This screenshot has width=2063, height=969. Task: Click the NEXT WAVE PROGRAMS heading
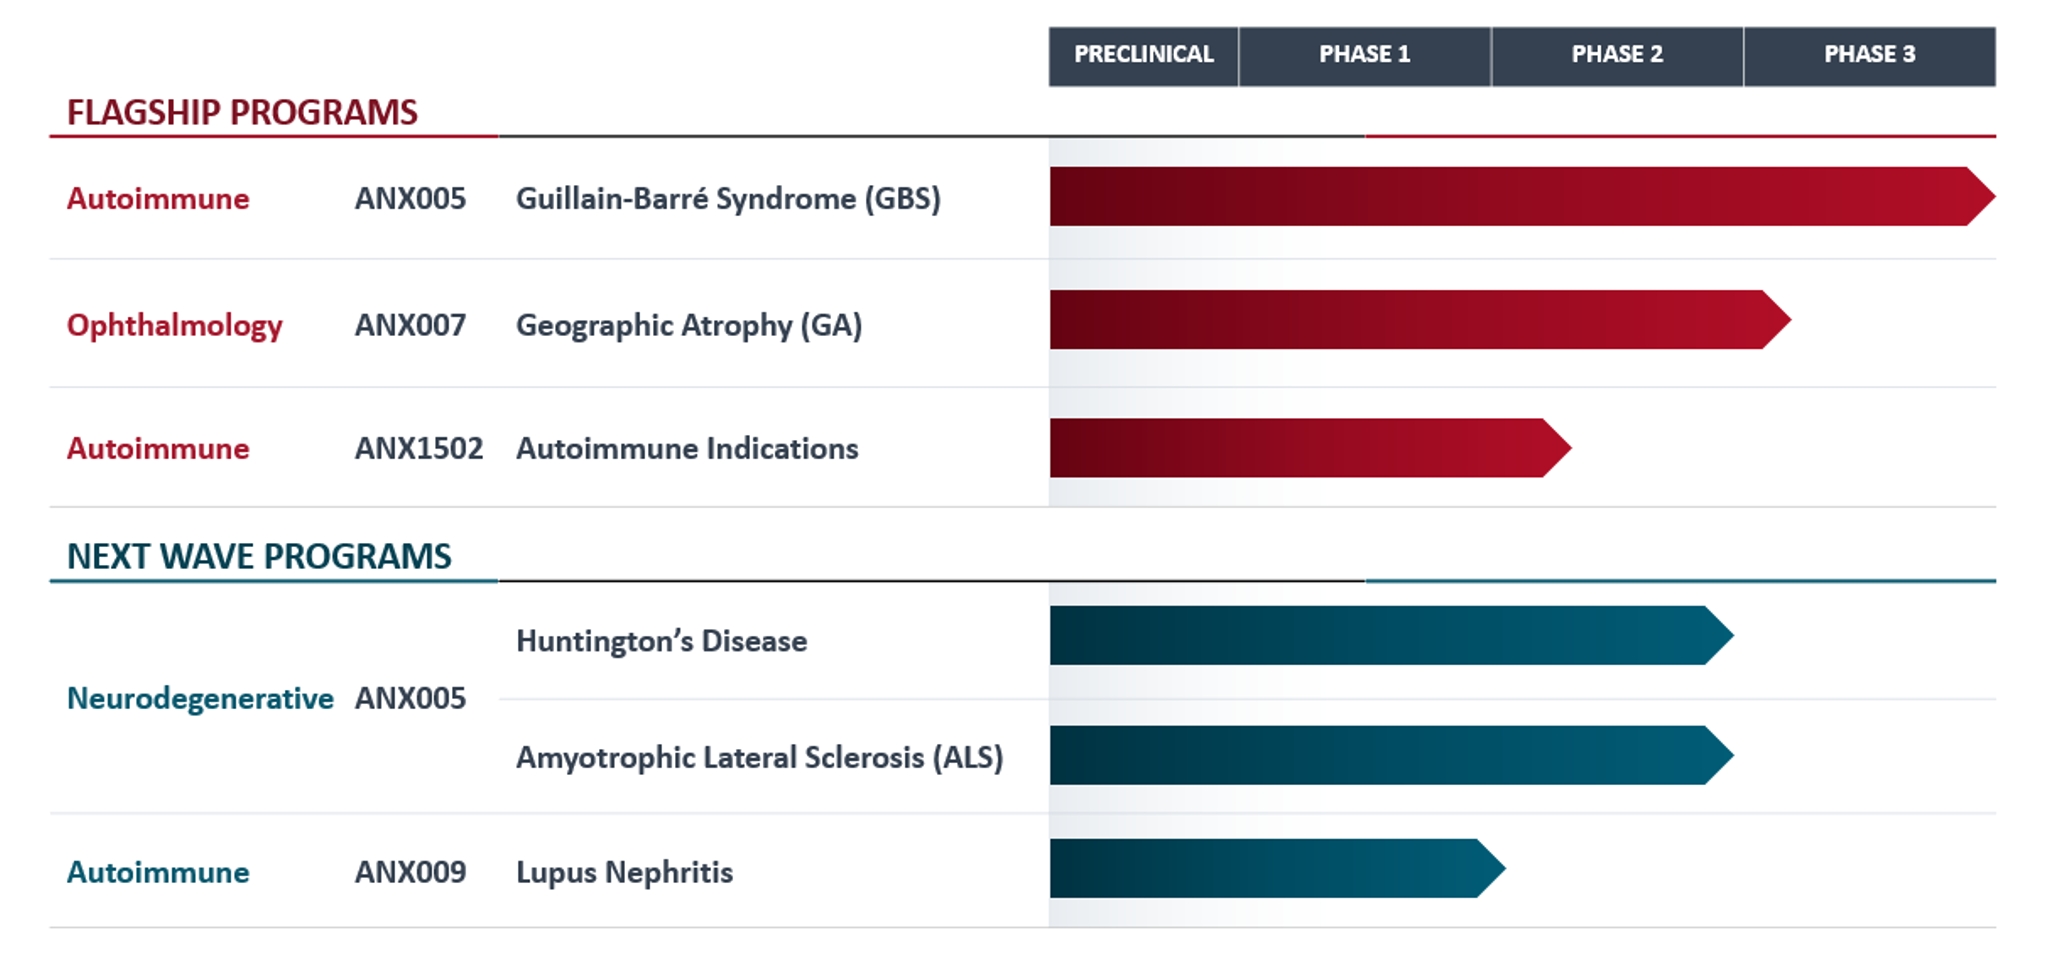coord(259,557)
